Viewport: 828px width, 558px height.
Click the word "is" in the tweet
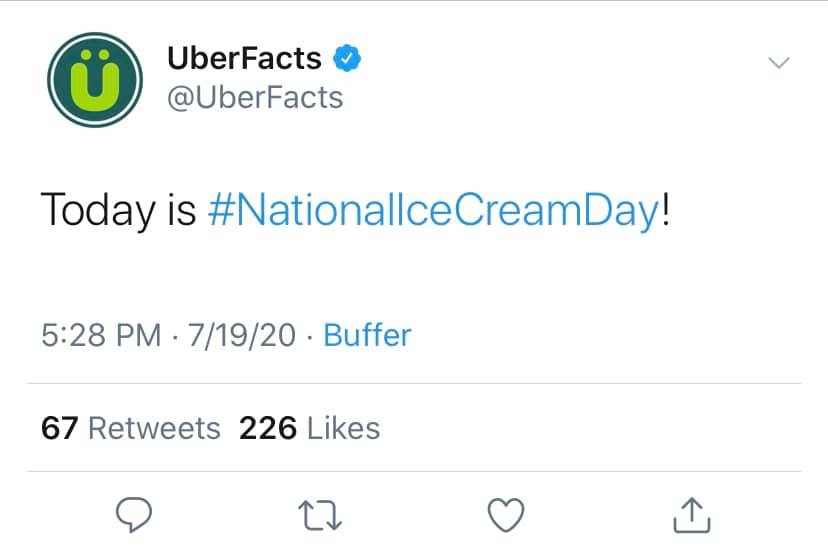pyautogui.click(x=179, y=212)
